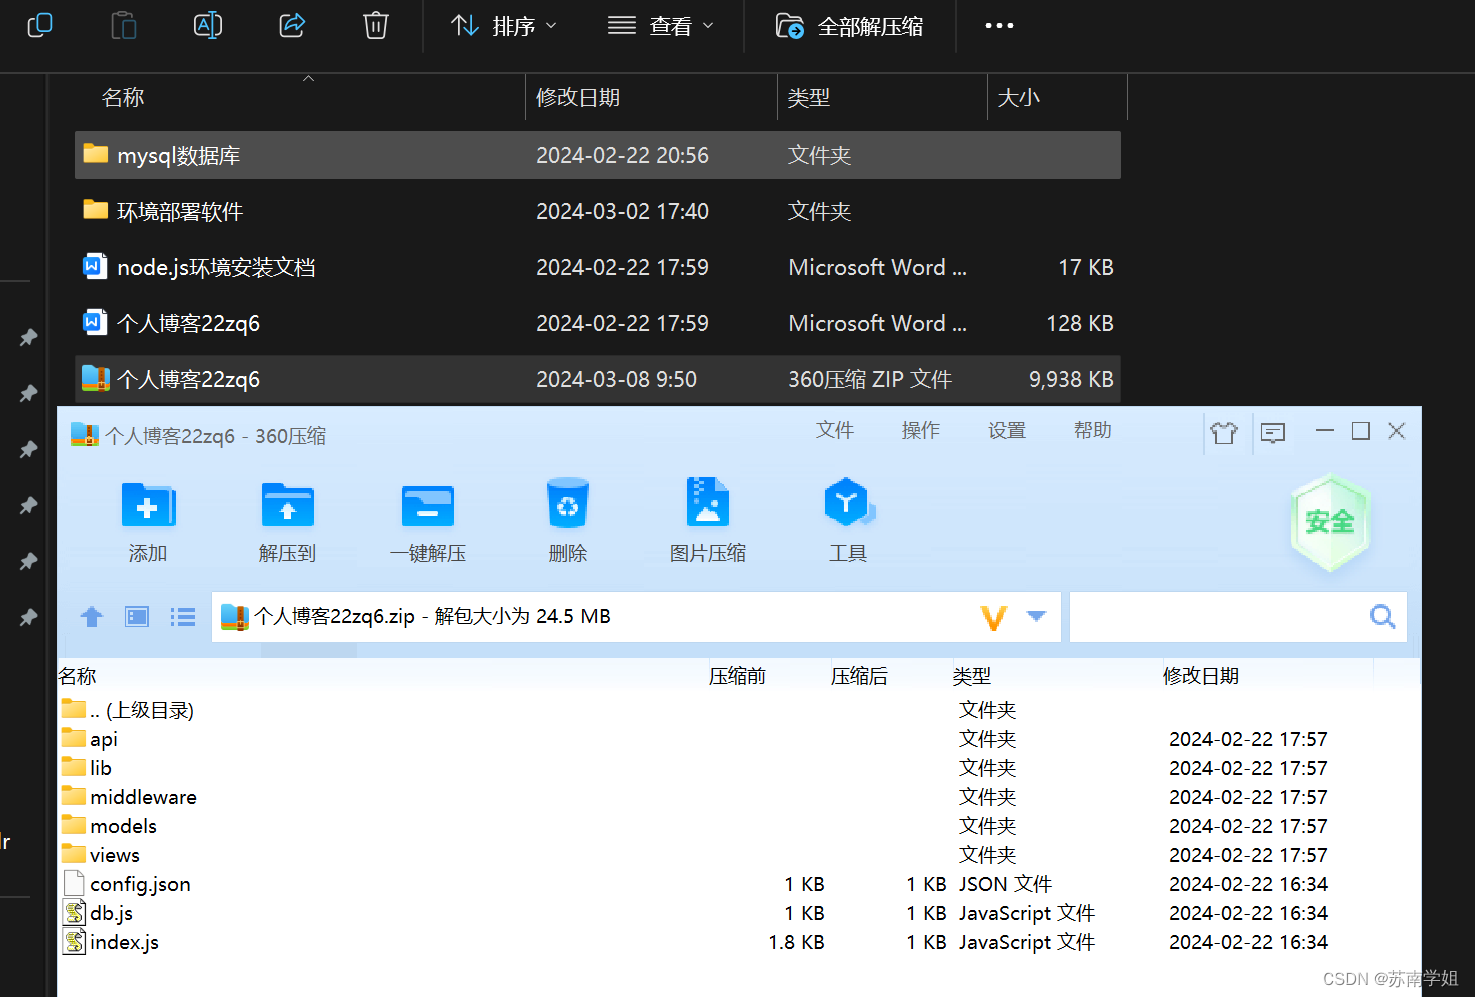Select config.json in the archive list
Viewport: 1475px width, 997px height.
click(139, 883)
